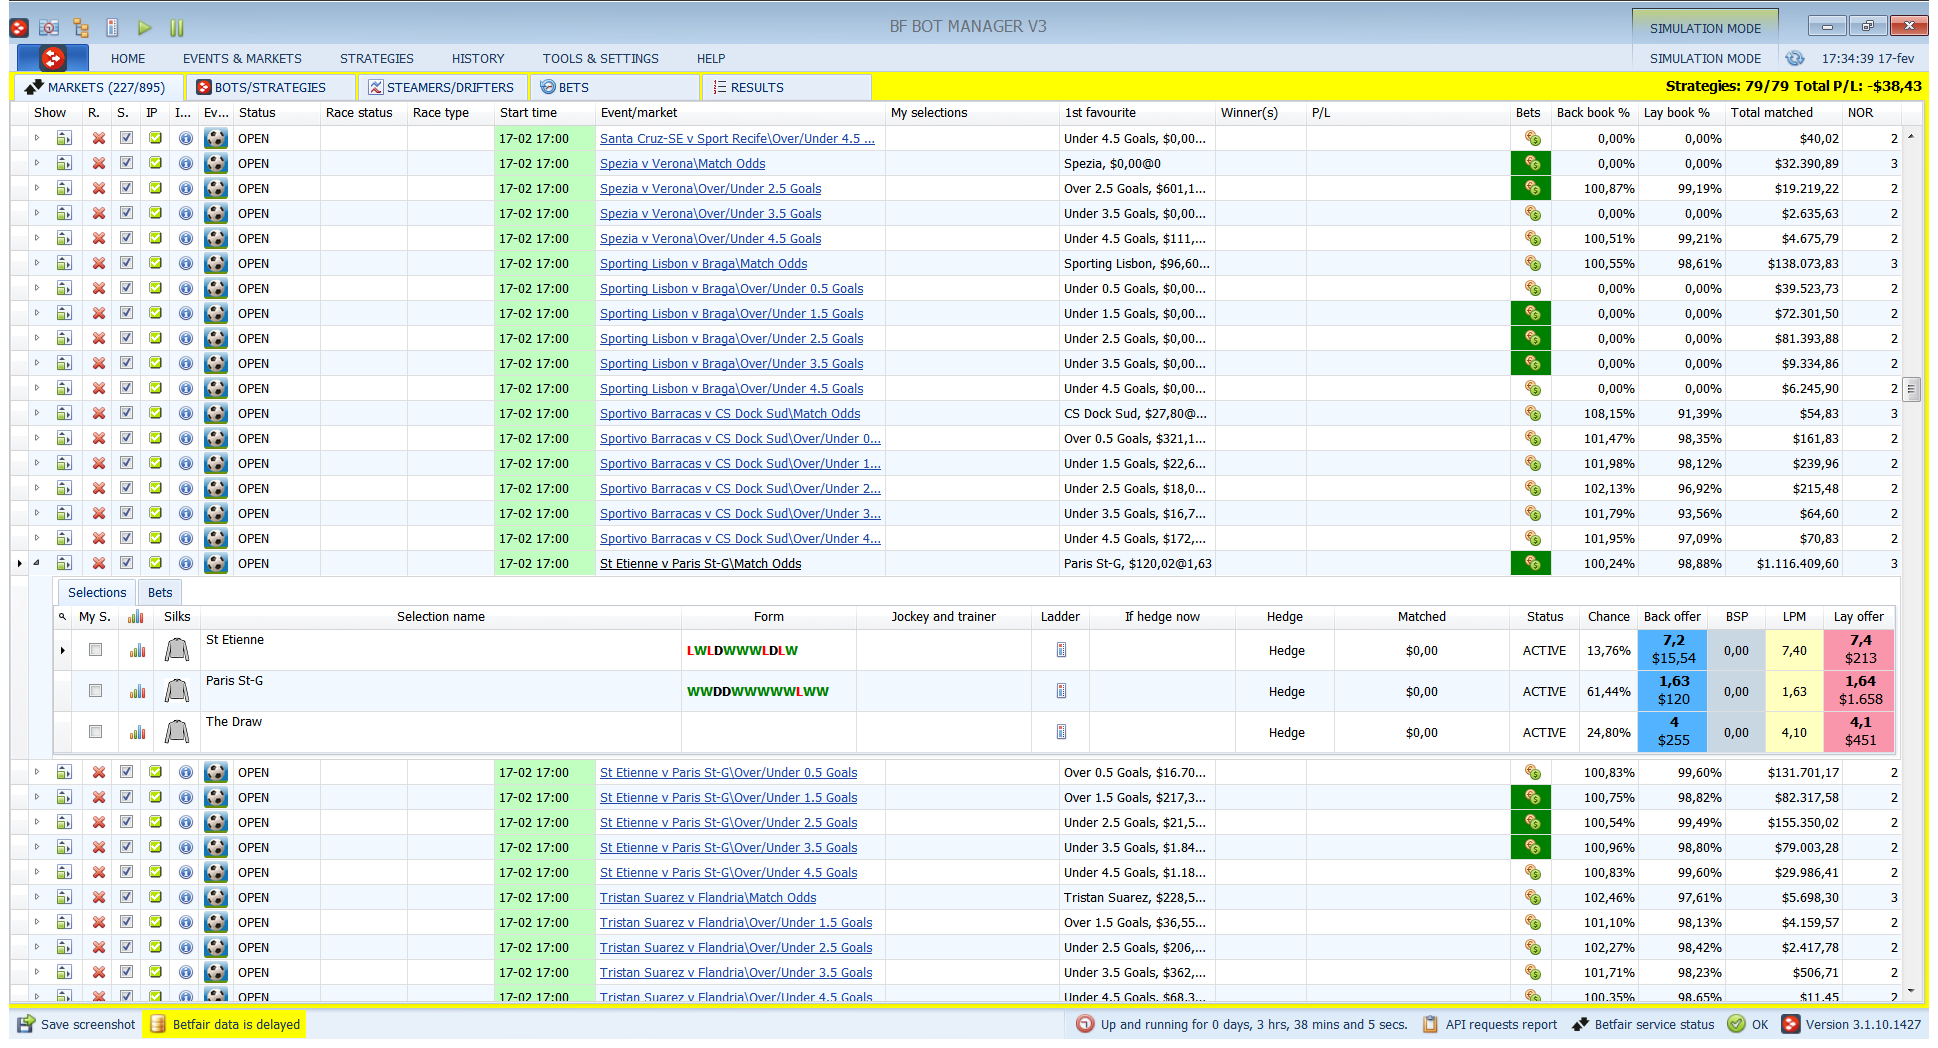Collapse the St Etienne v Paris St-G Match Odds row
Screen dimensions: 1938x1048
[37, 563]
